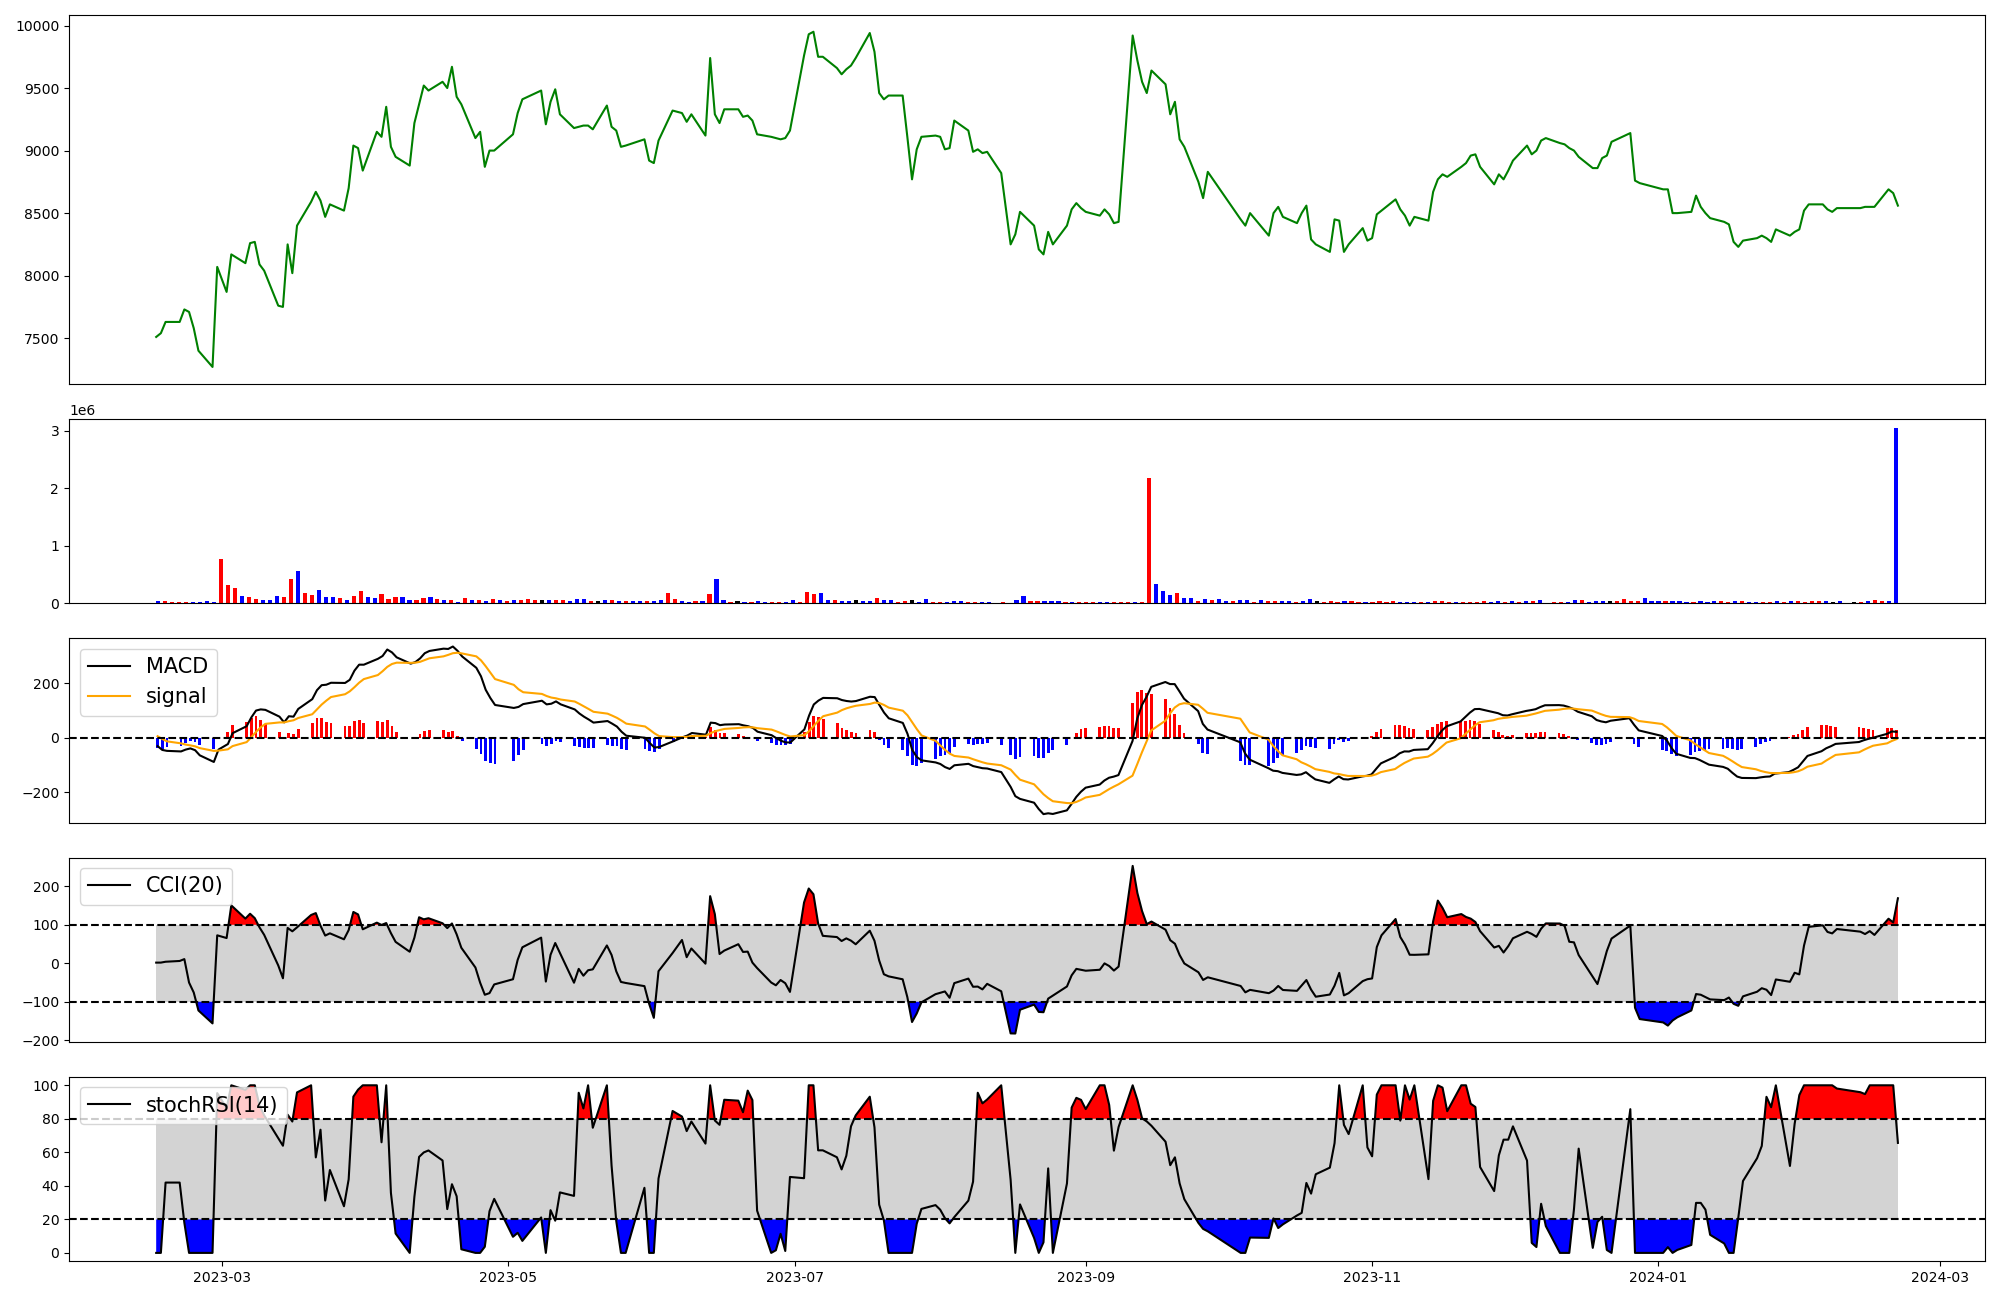The height and width of the screenshot is (1300, 2000).
Task: Click the 80 tick on stochRSI axis
Action: tap(50, 1119)
